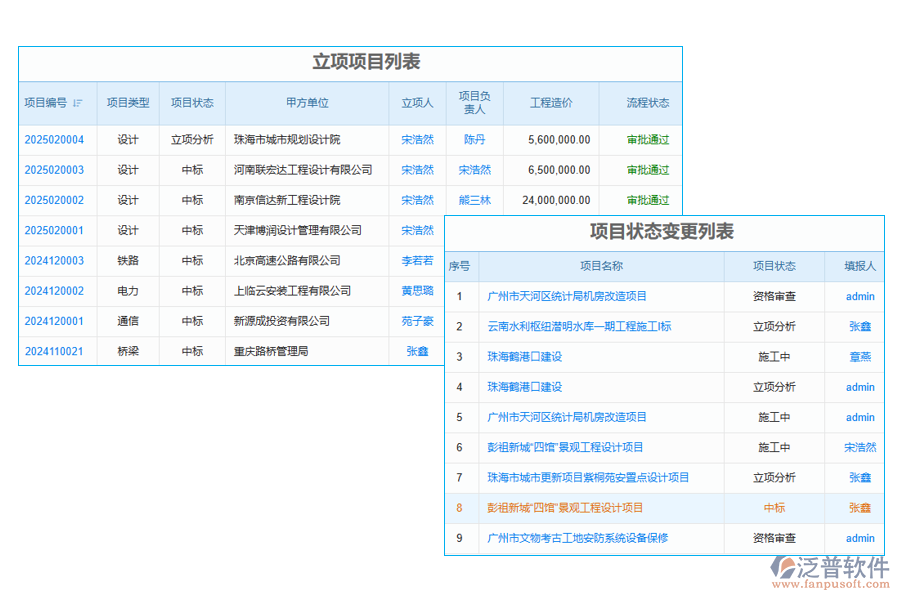The image size is (900, 600).
Task: Open 广州市天河区统计局机房改造项目 name link
Action: (564, 296)
